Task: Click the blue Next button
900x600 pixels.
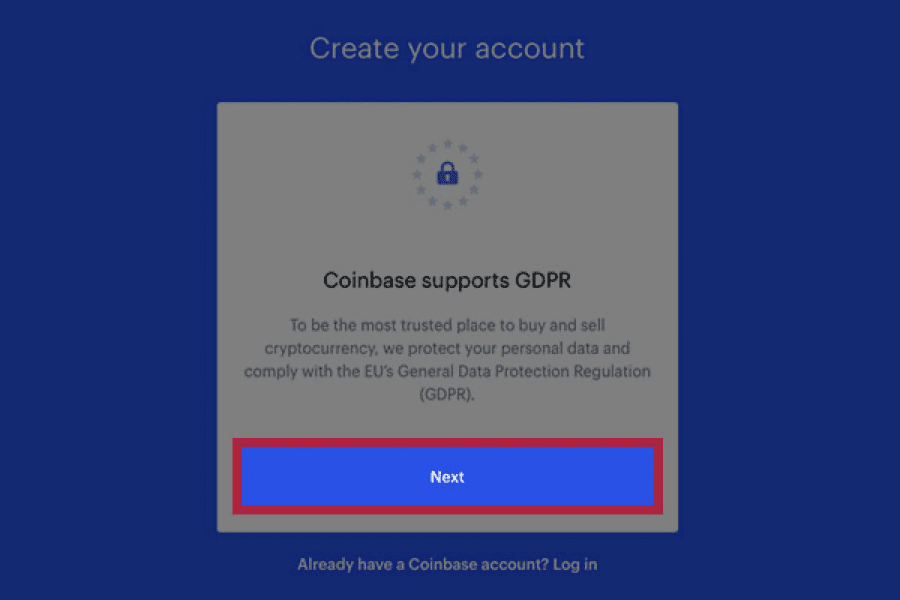Action: [447, 477]
